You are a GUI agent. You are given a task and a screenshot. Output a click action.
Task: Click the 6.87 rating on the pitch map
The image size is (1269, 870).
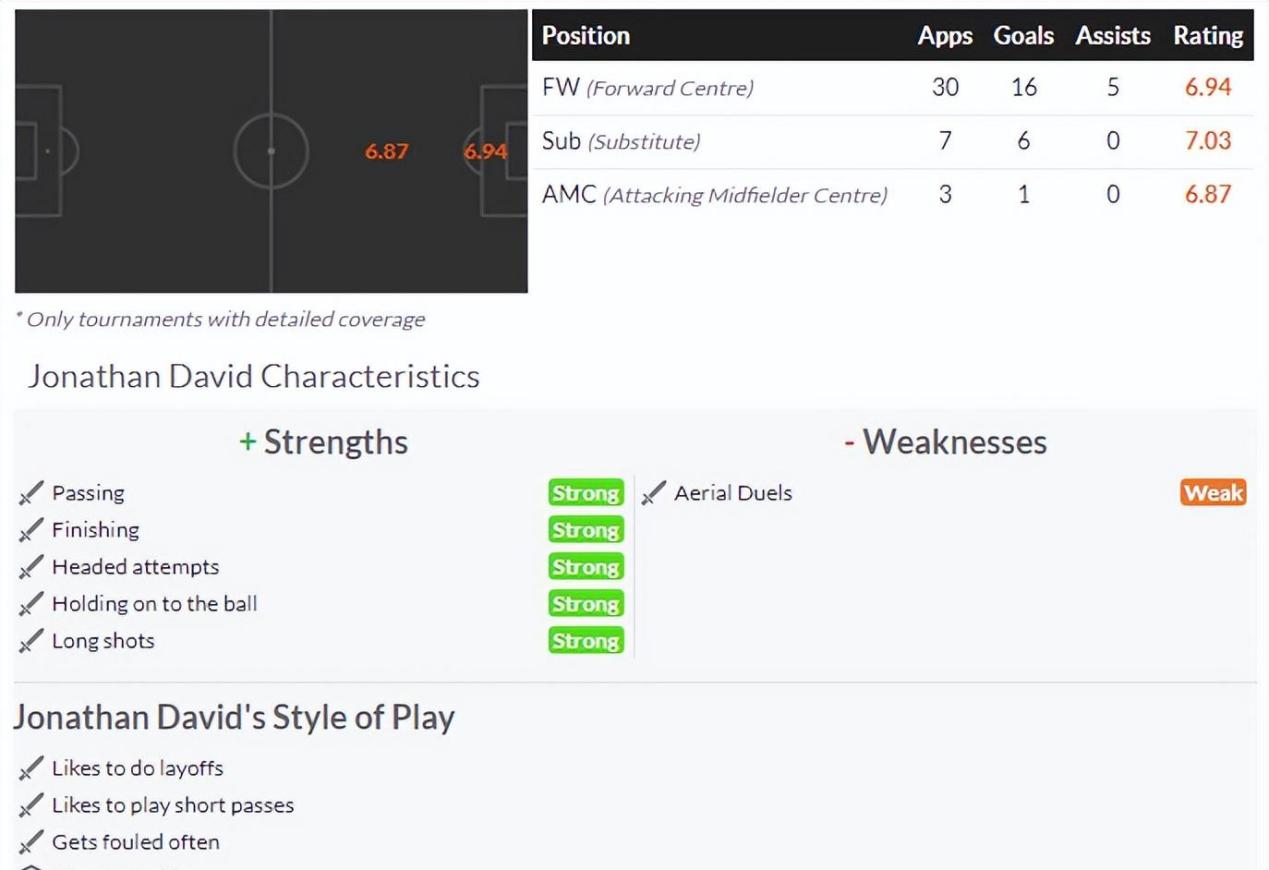coord(386,152)
